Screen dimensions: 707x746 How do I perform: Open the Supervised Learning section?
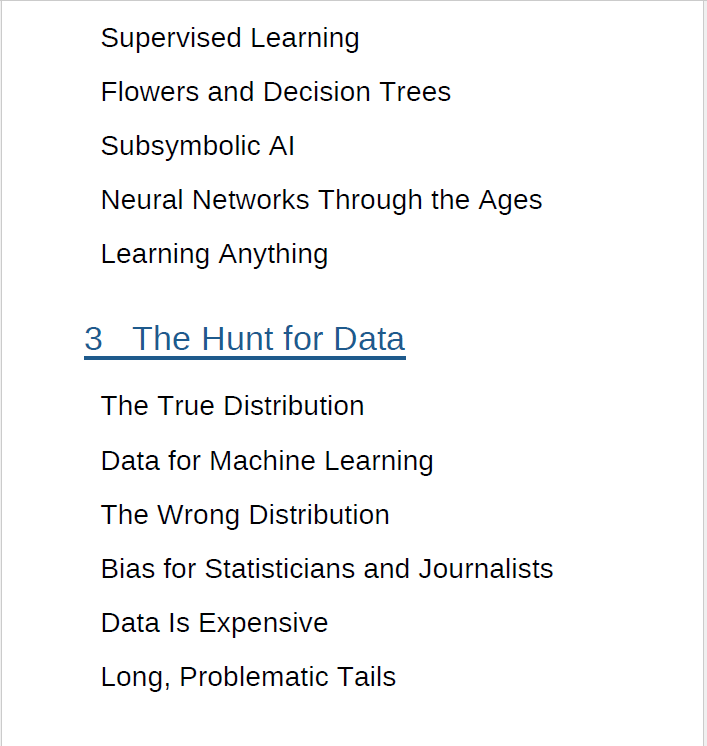pos(230,38)
